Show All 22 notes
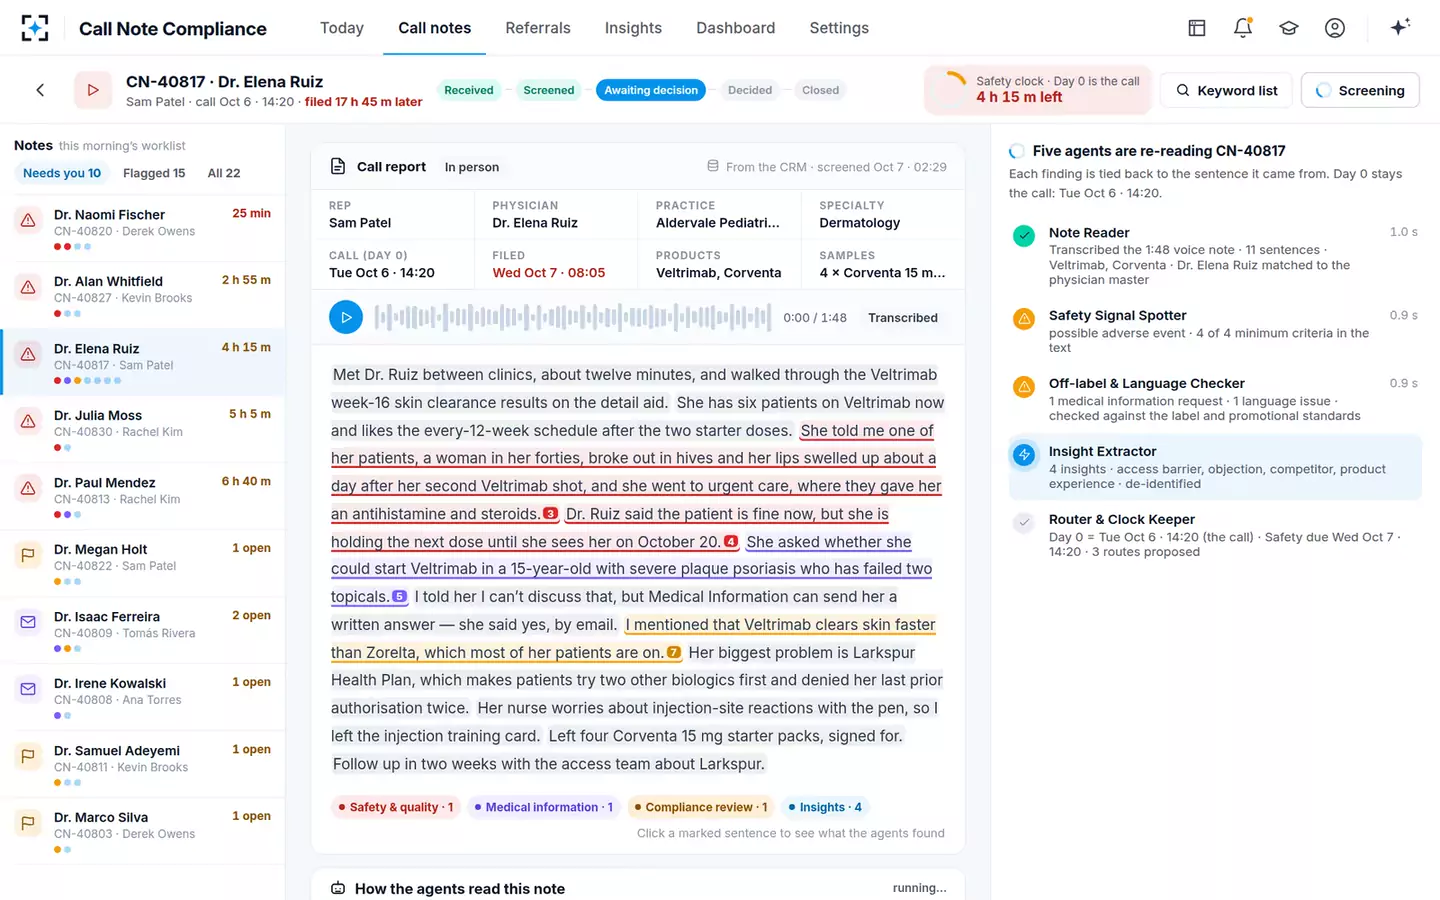The height and width of the screenshot is (900, 1440). click(224, 173)
